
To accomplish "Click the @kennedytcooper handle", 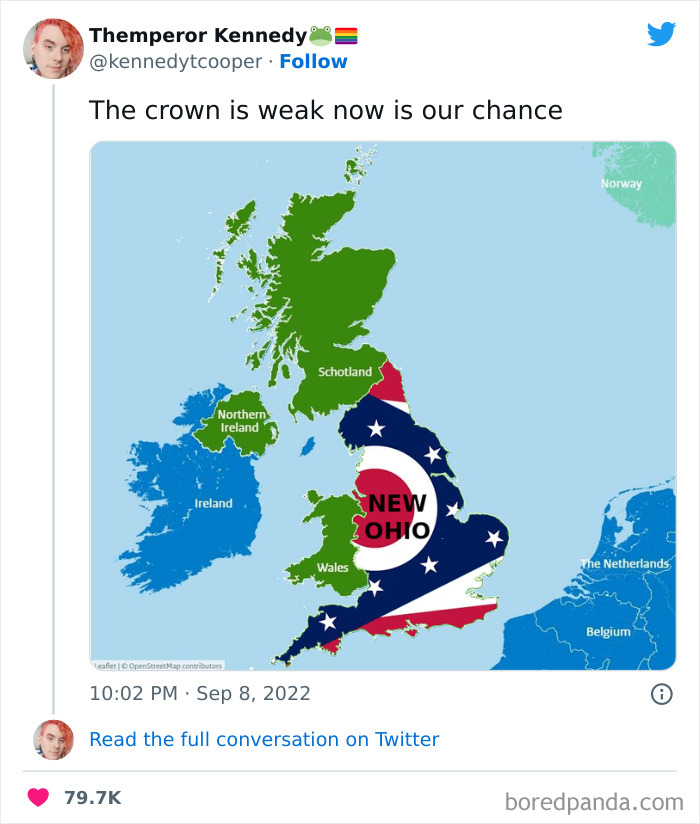I will 175,62.
